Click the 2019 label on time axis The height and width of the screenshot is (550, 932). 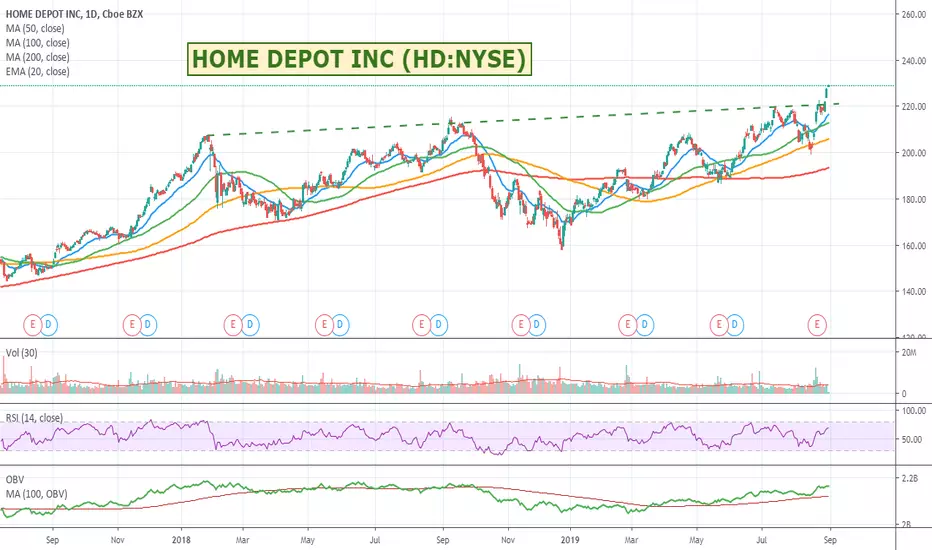(x=570, y=540)
